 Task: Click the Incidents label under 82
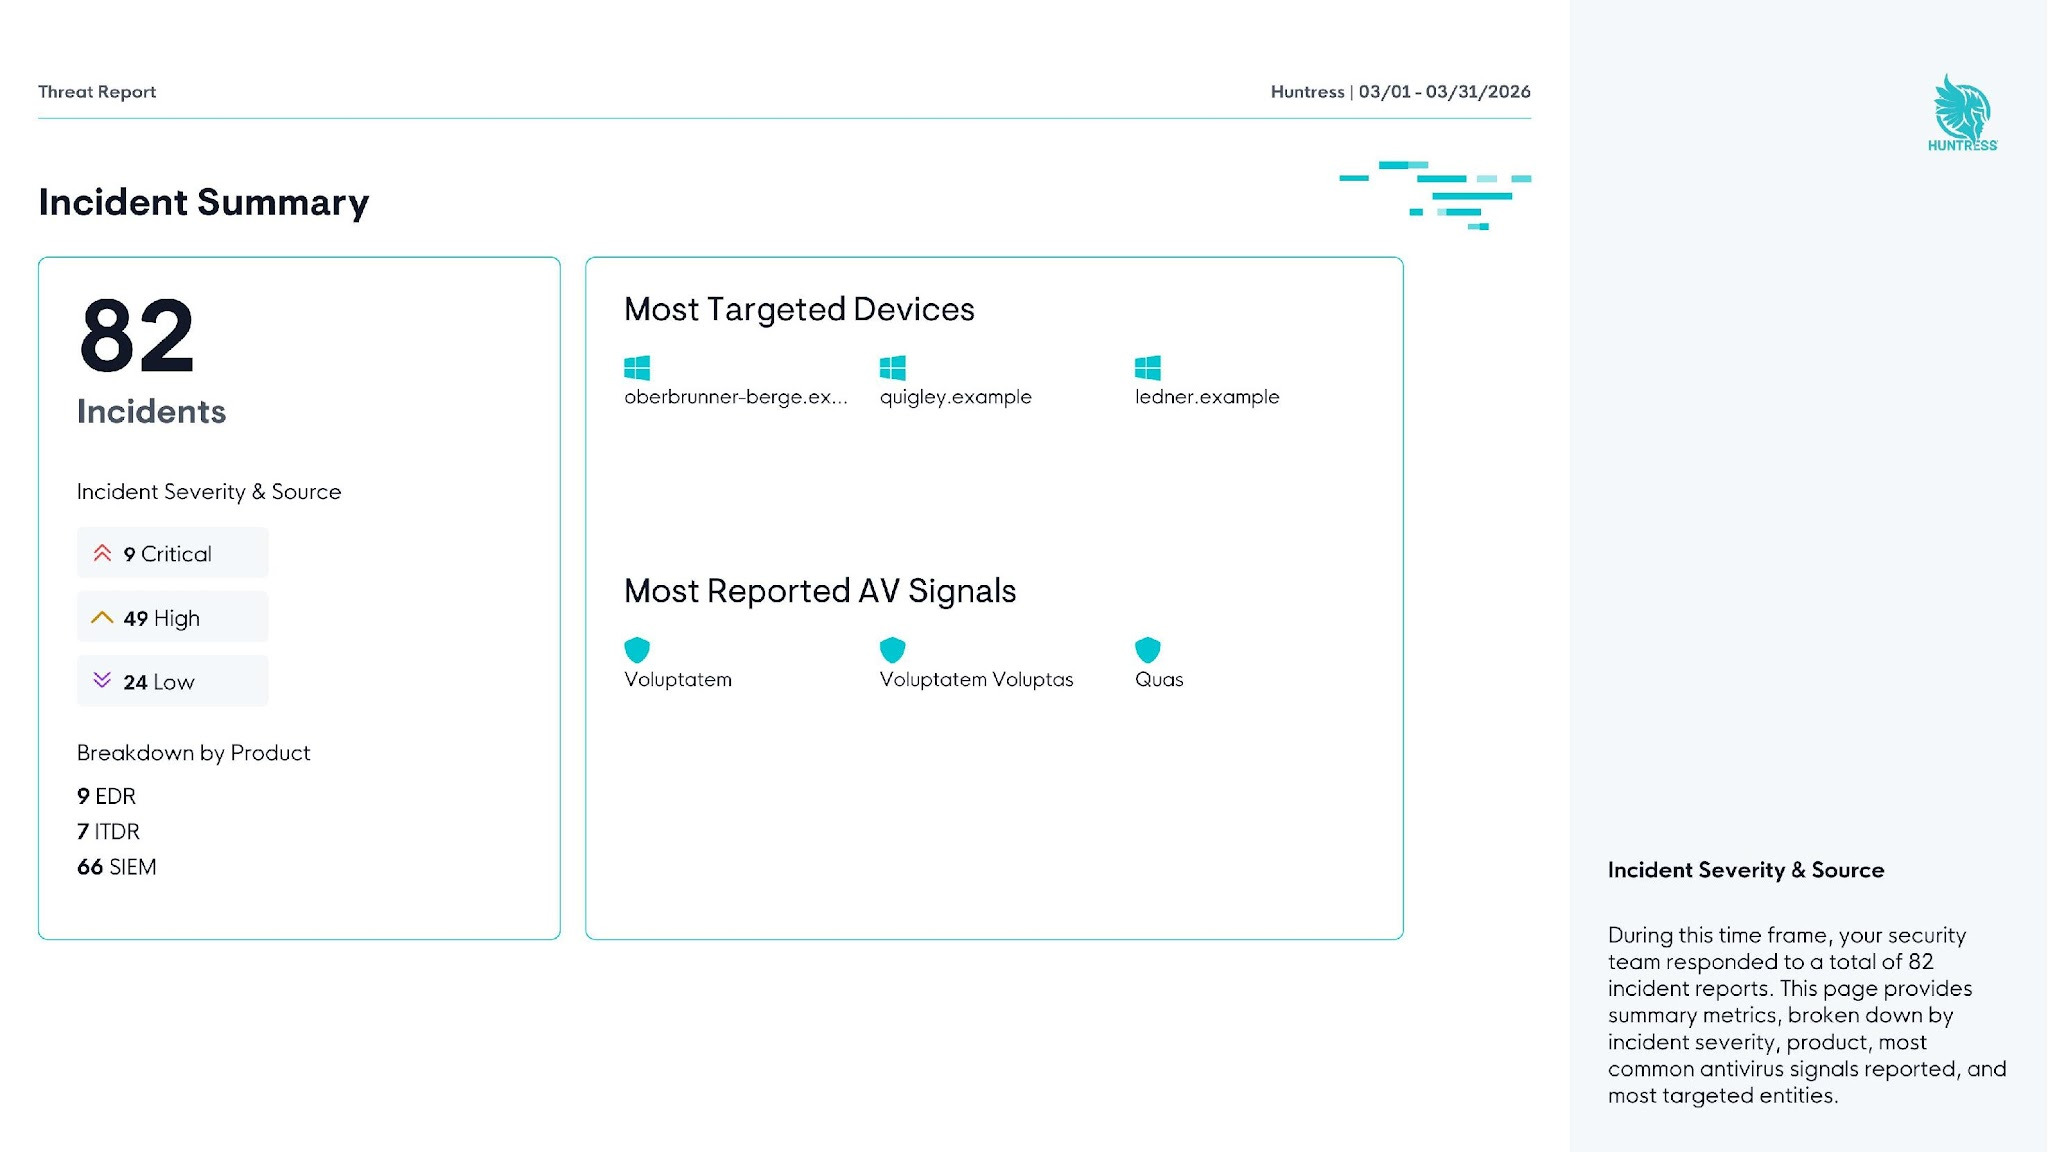click(152, 411)
